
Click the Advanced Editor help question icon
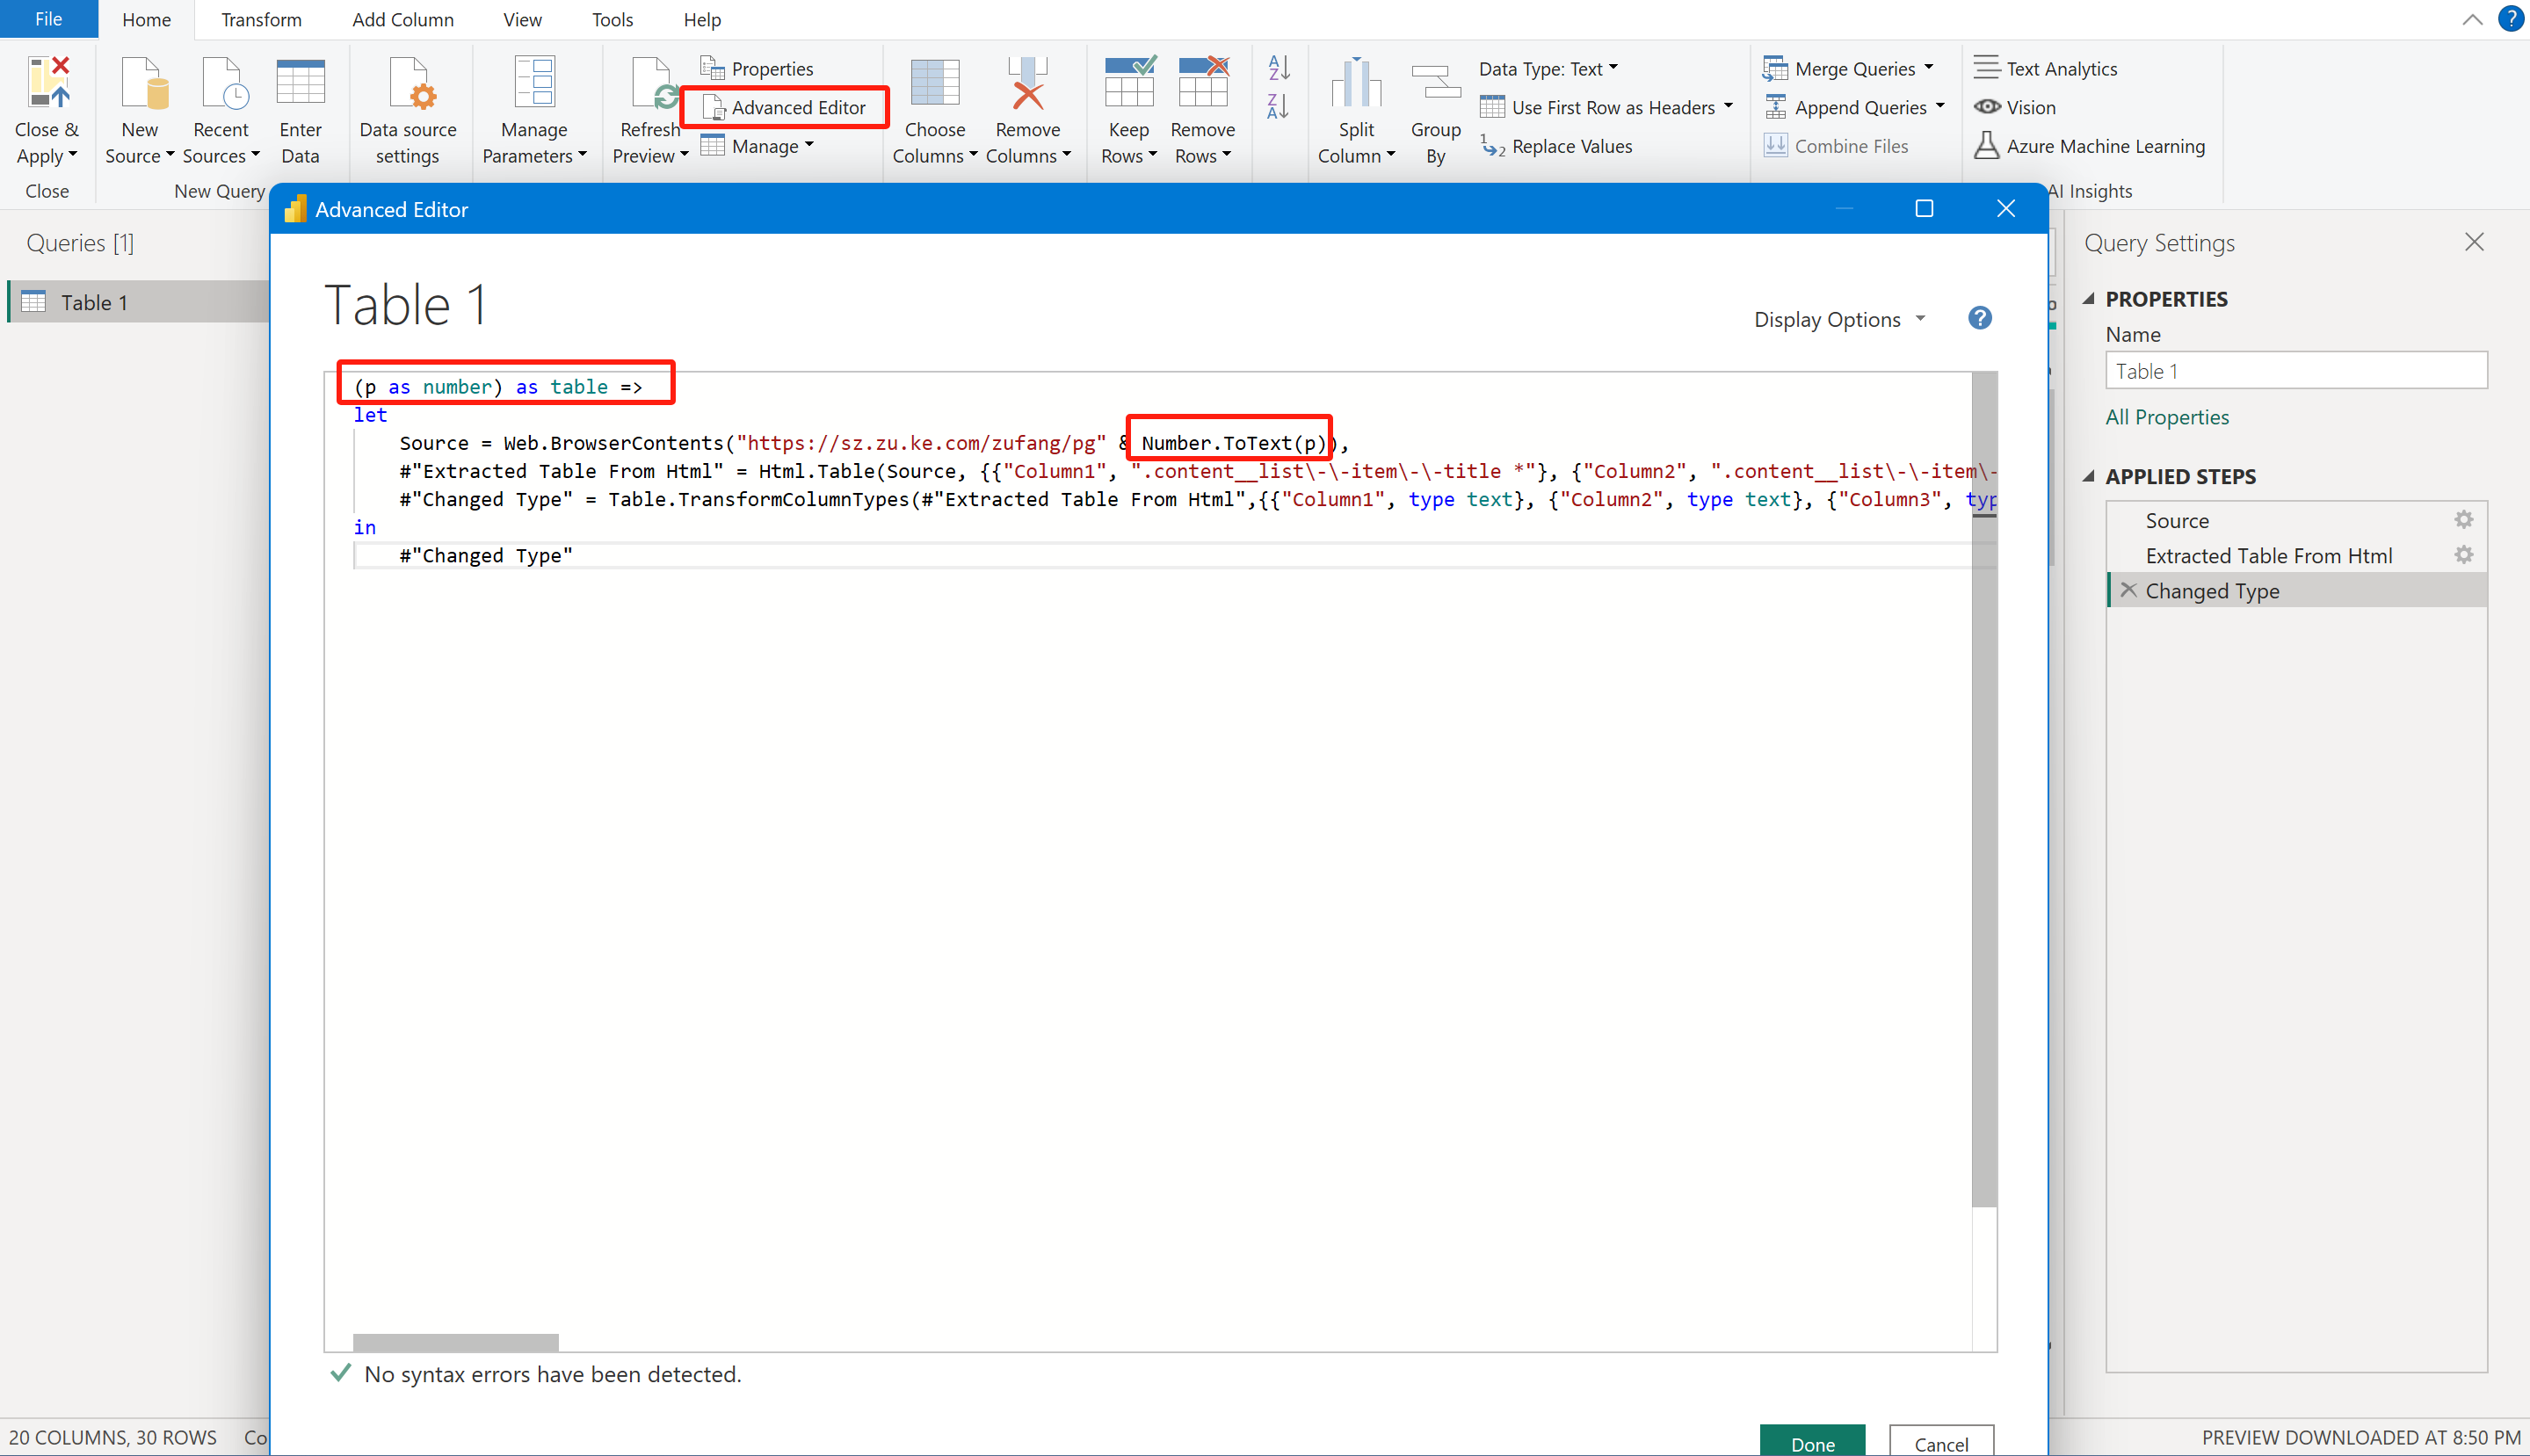click(1979, 318)
